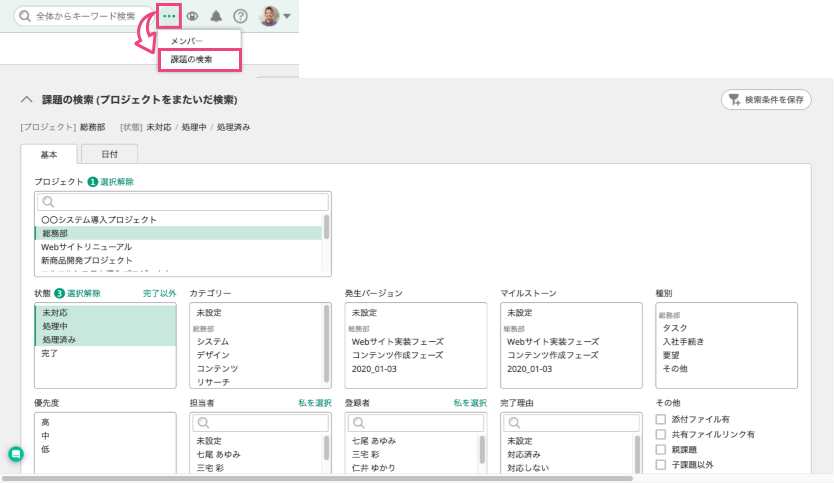This screenshot has height=483, width=834.
Task: Select コンテンツ category
Action: point(256,369)
